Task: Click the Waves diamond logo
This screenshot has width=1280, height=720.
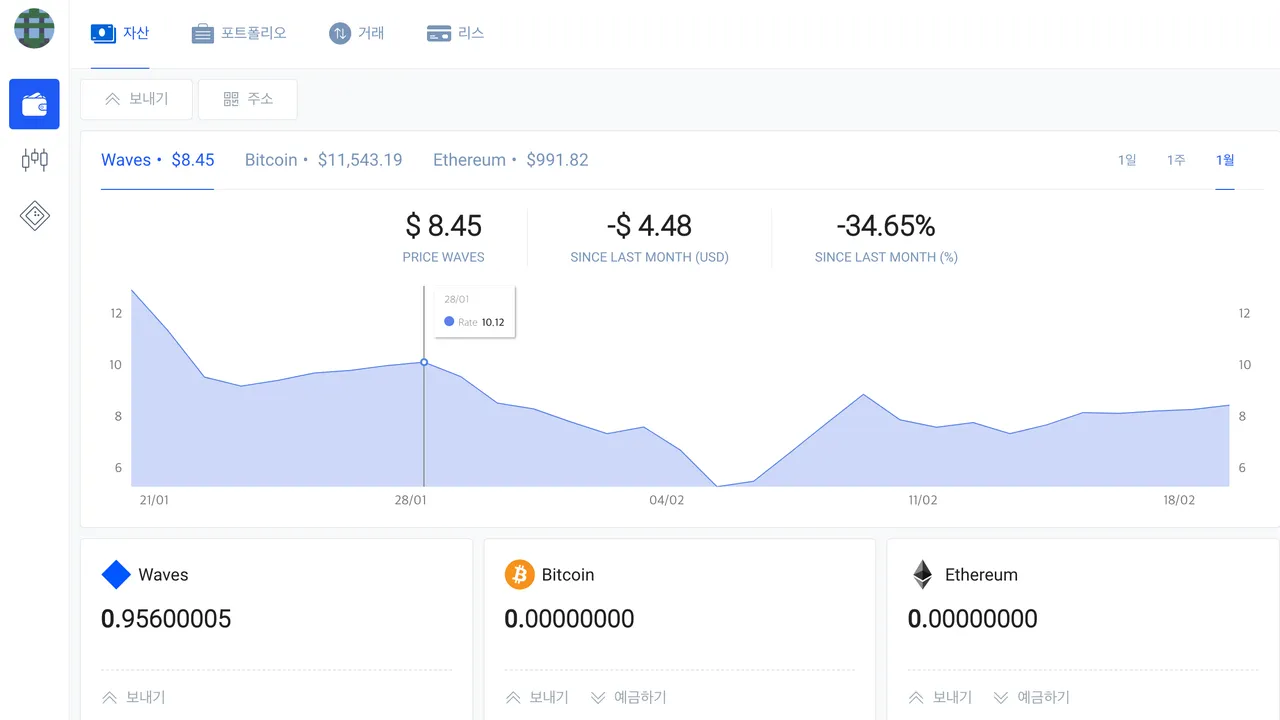Action: pyautogui.click(x=117, y=575)
